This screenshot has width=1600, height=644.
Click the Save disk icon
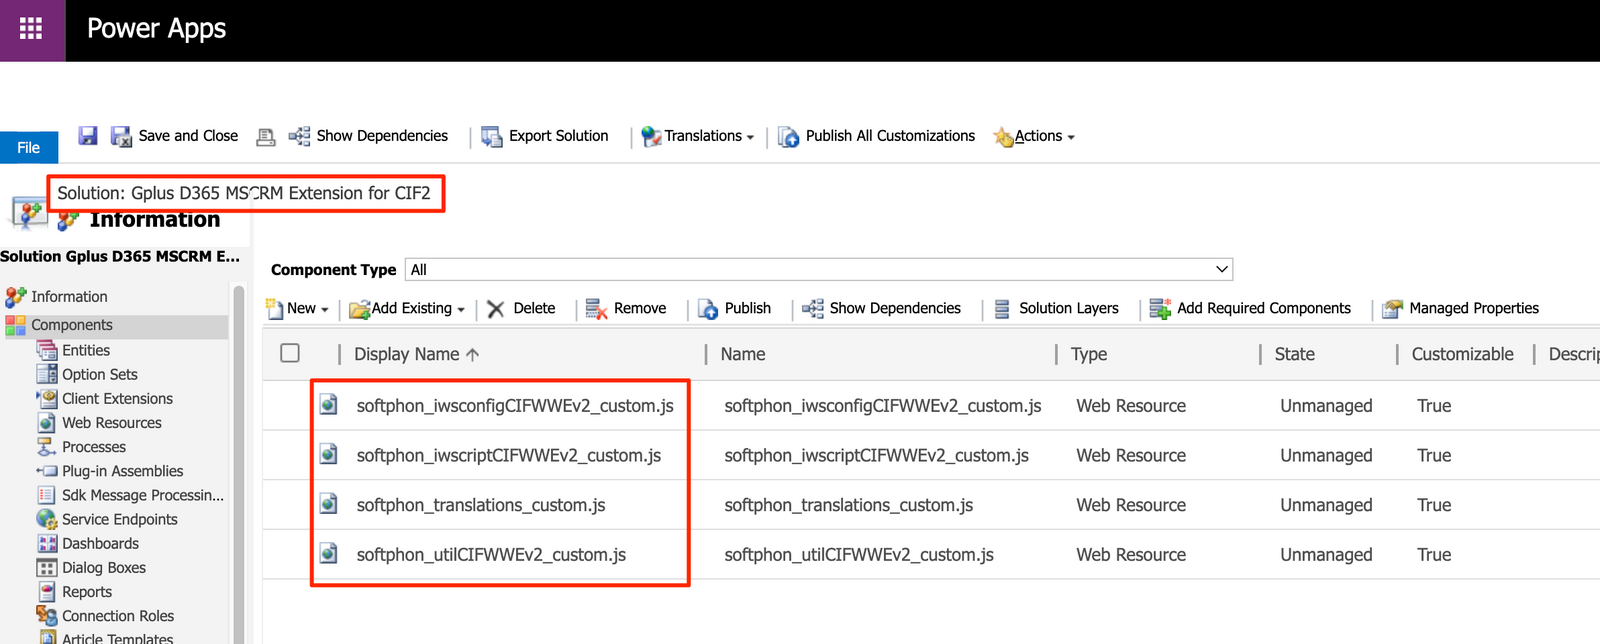[x=88, y=136]
